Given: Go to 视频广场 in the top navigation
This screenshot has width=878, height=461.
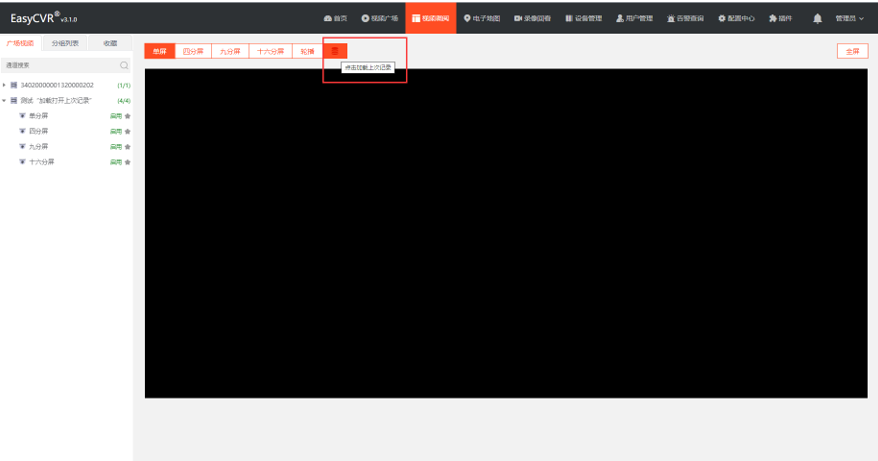Looking at the screenshot, I should 380,18.
